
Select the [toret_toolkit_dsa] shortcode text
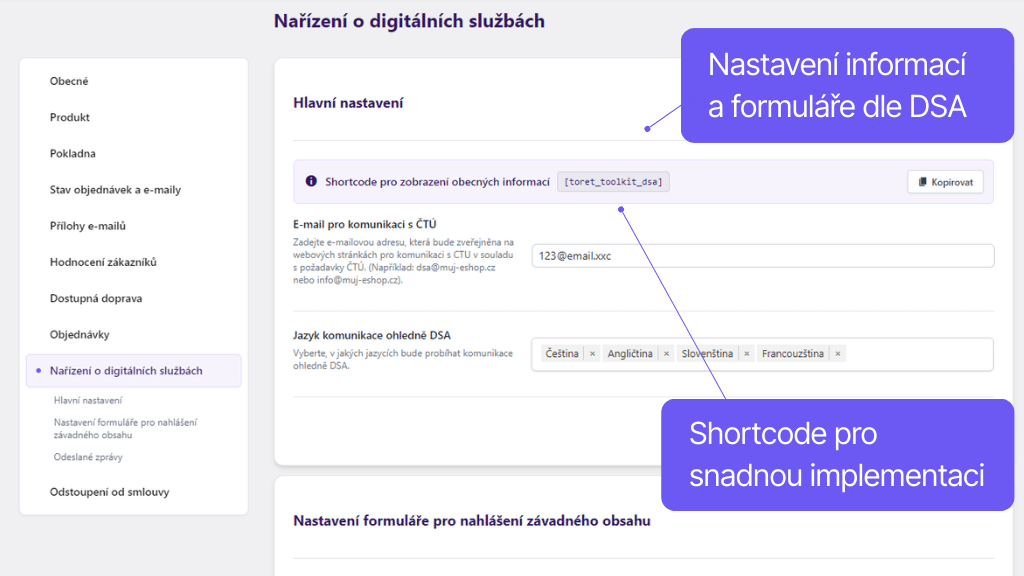click(x=613, y=182)
